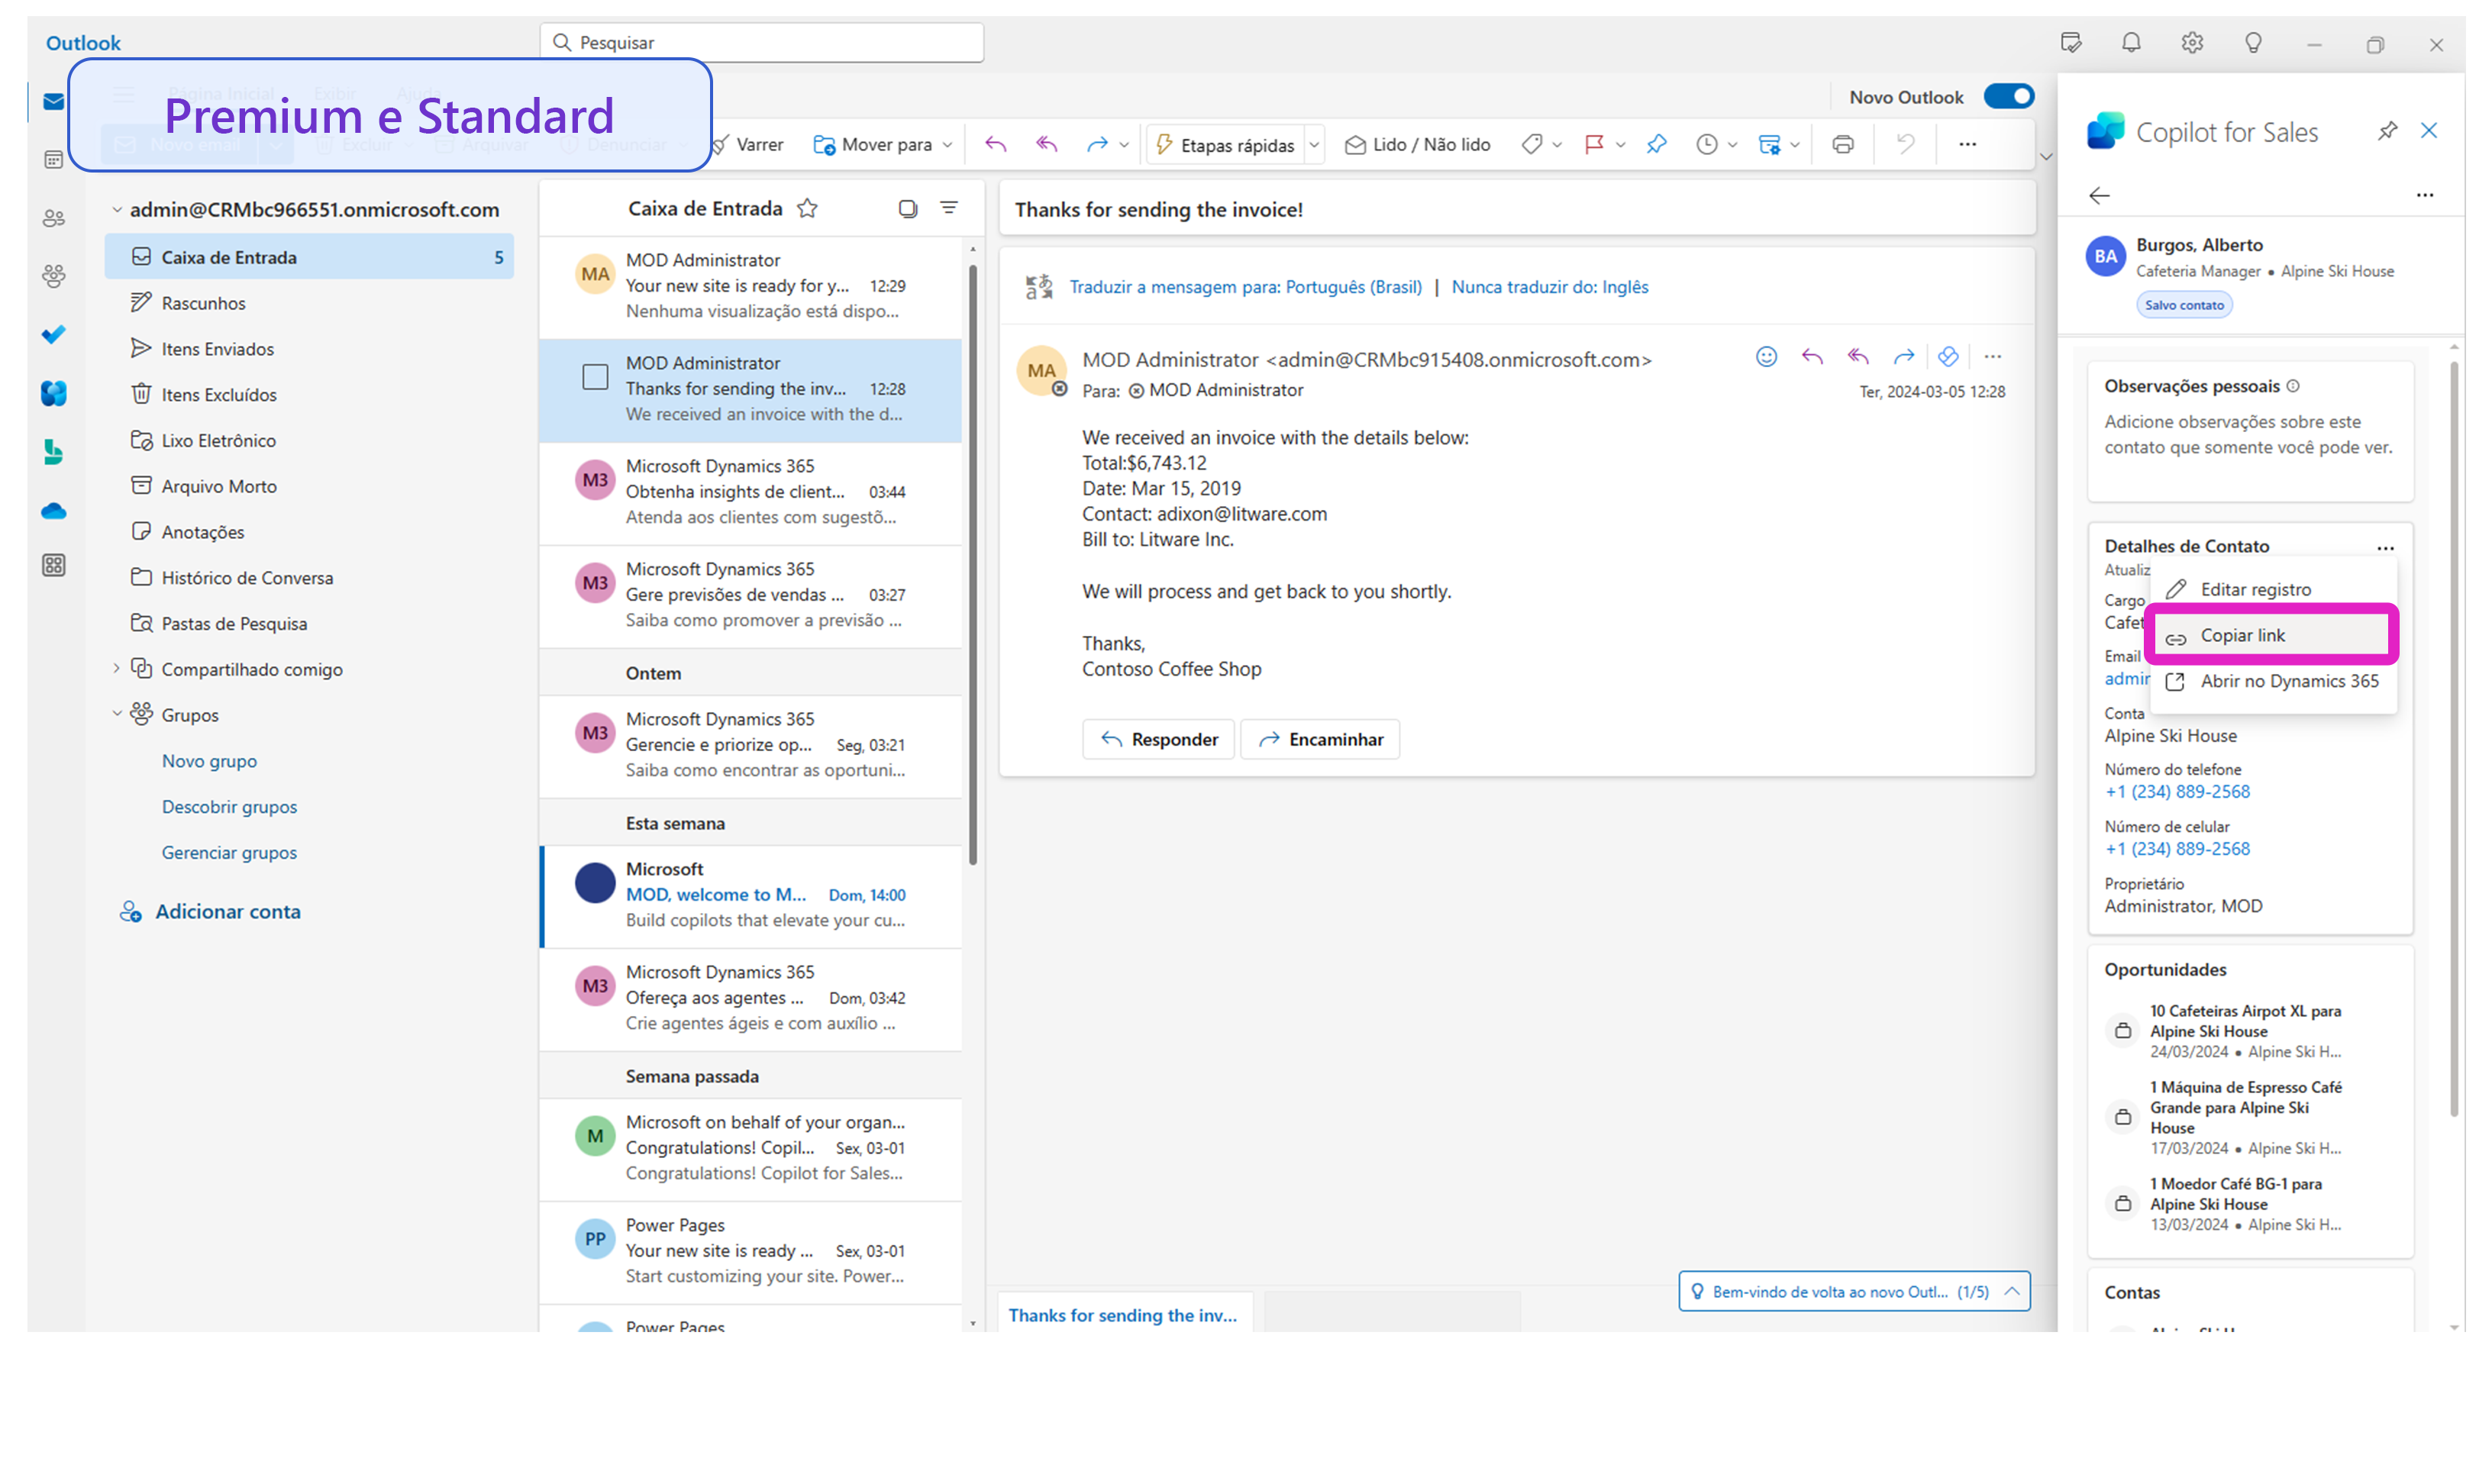Viewport: 2492px width, 1484px height.
Task: Turn off the Novo Outlook toggle
Action: pos(2008,97)
